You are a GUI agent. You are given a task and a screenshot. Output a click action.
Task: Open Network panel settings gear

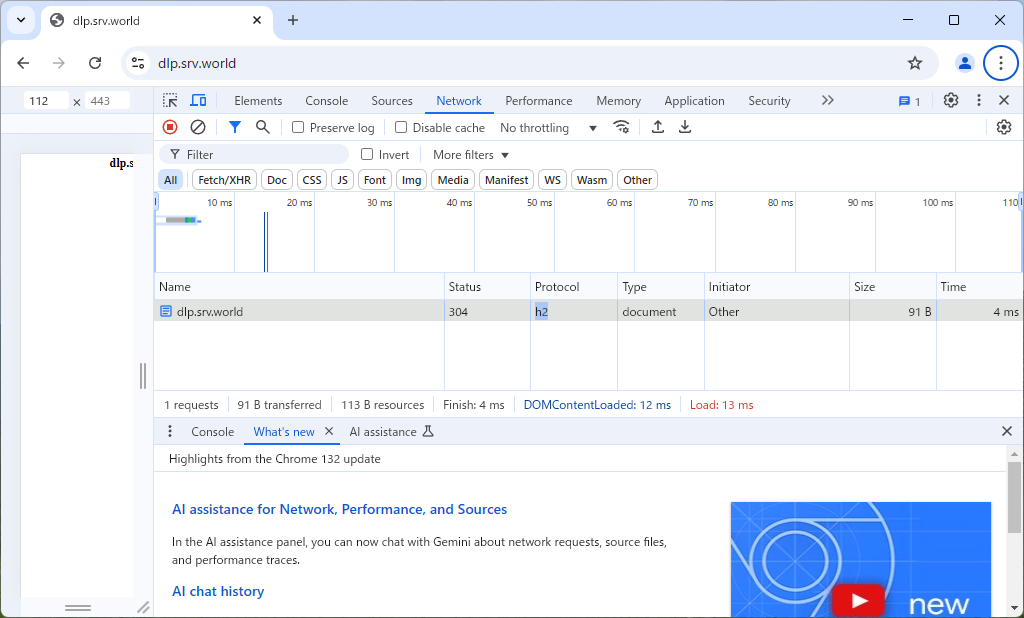click(x=1004, y=127)
